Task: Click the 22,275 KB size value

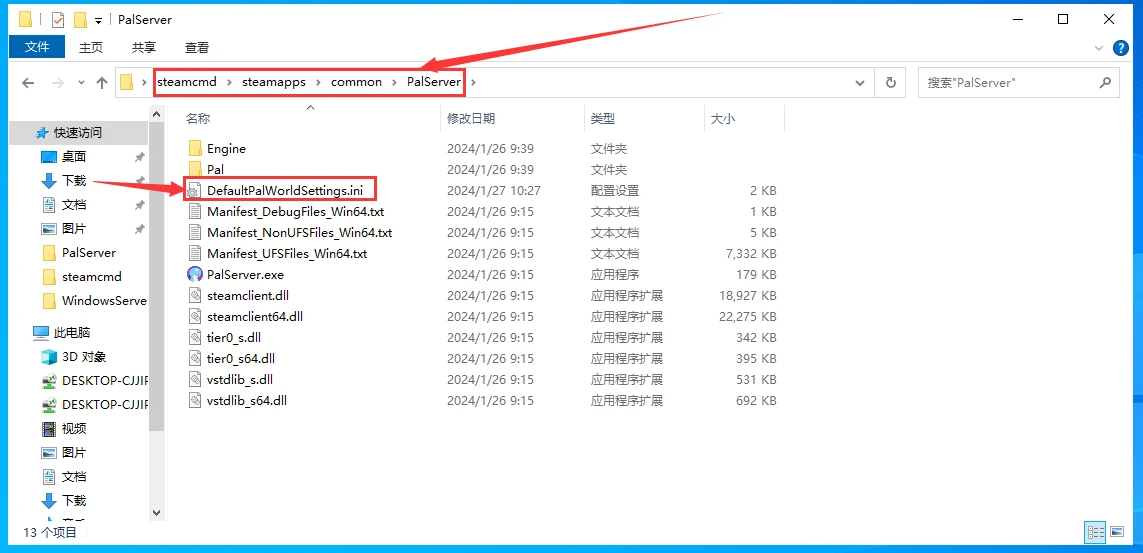Action: click(x=748, y=317)
